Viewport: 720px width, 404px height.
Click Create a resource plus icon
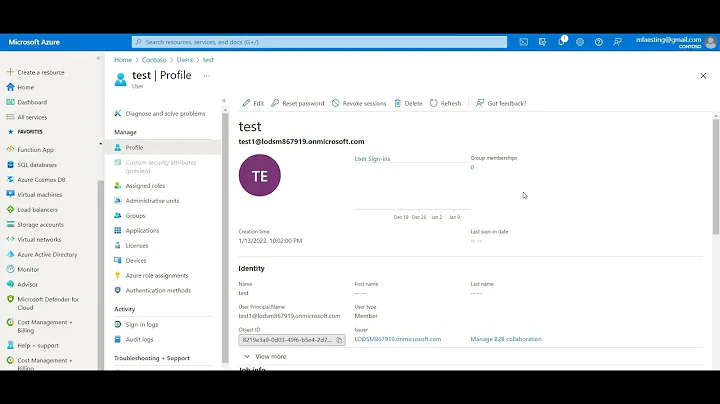(10, 72)
